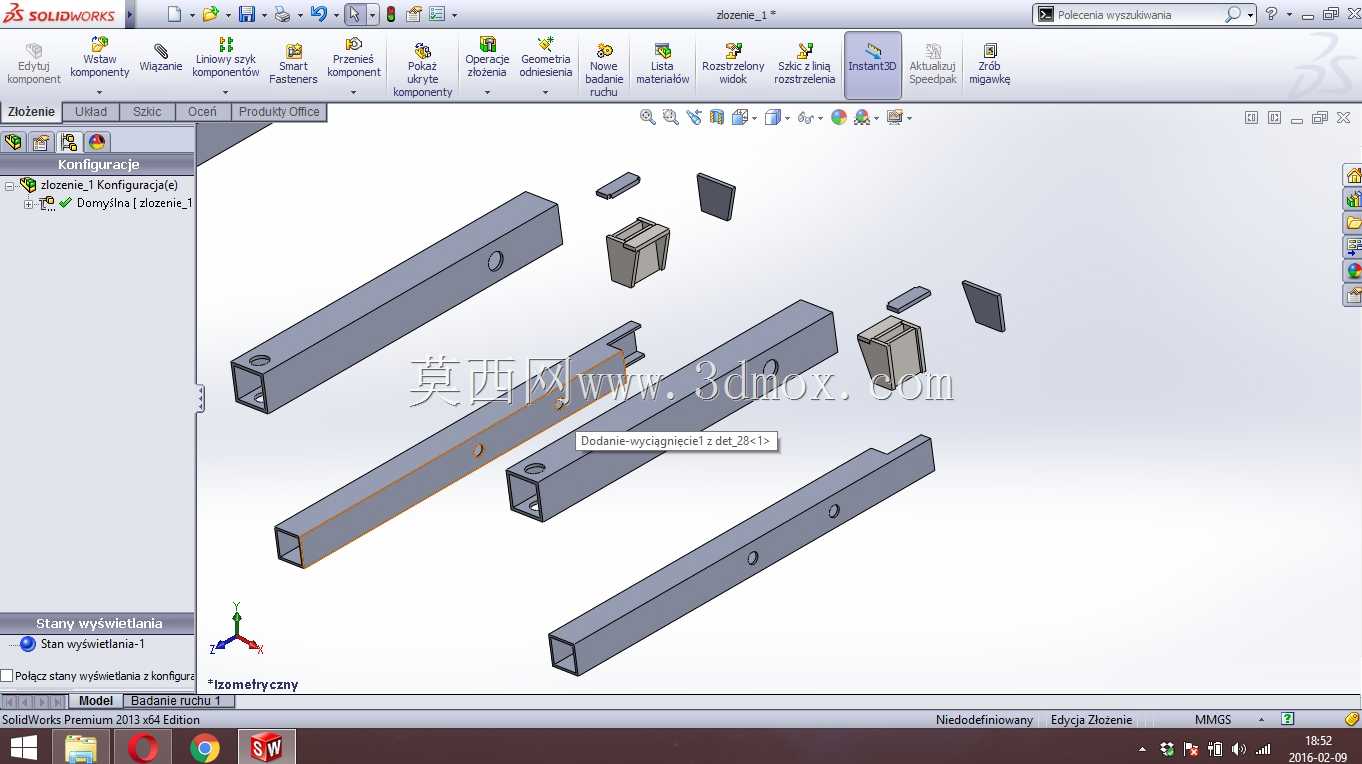Undo the last action

click(318, 14)
